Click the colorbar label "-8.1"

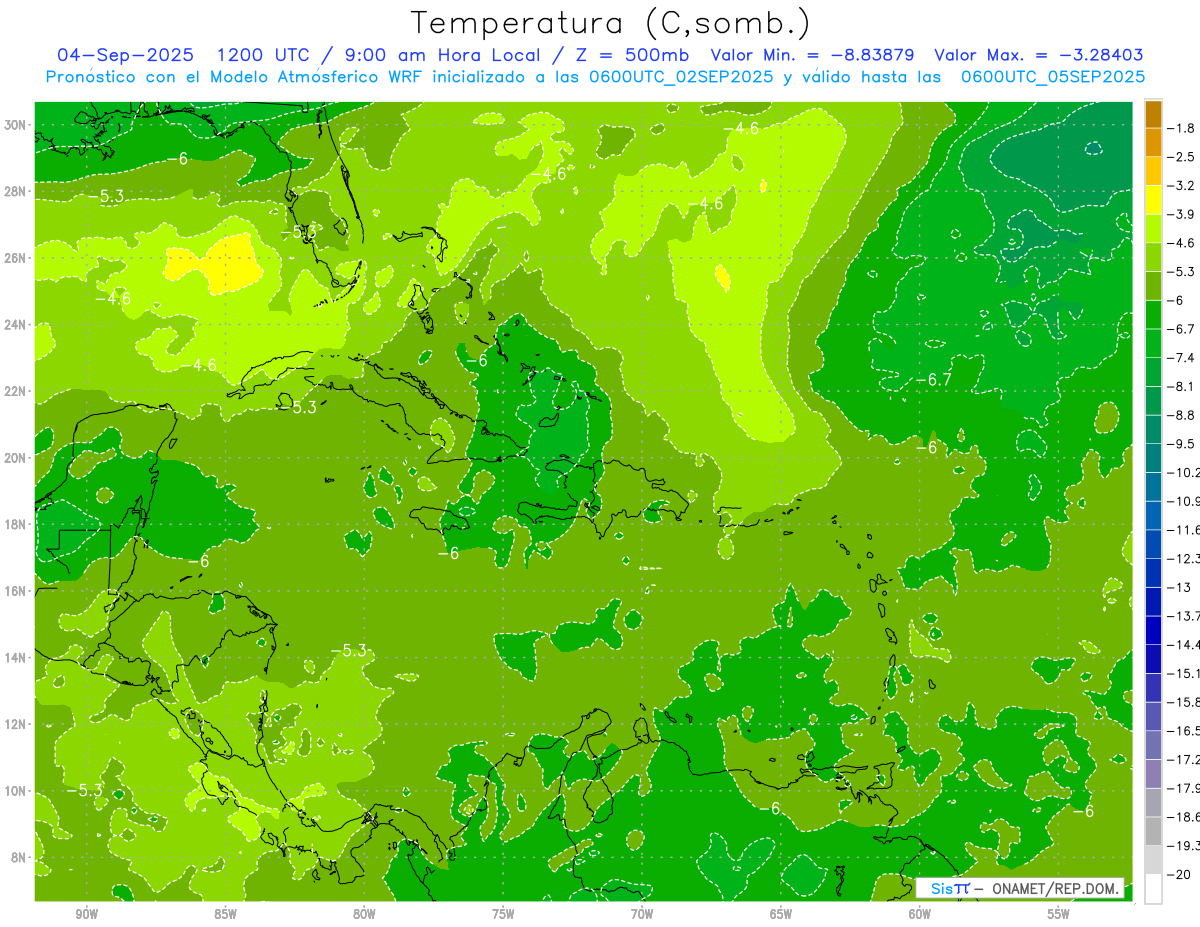point(1182,386)
